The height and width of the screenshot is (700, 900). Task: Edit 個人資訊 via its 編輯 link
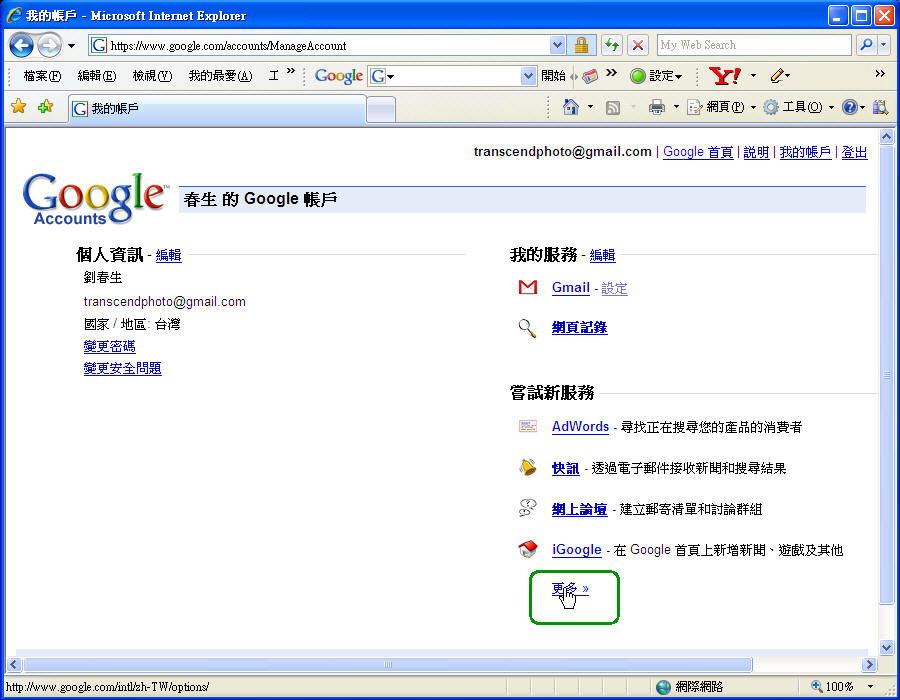tap(168, 255)
